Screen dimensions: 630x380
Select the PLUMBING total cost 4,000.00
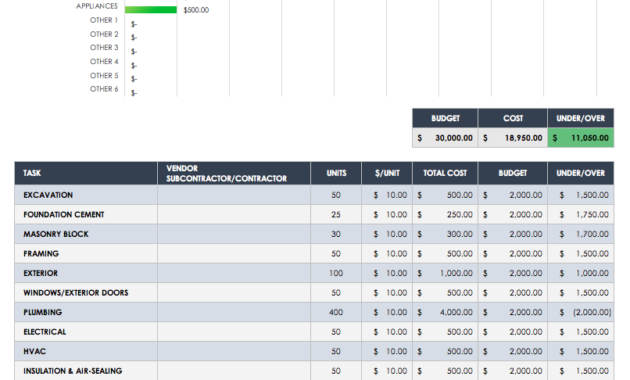coord(445,312)
